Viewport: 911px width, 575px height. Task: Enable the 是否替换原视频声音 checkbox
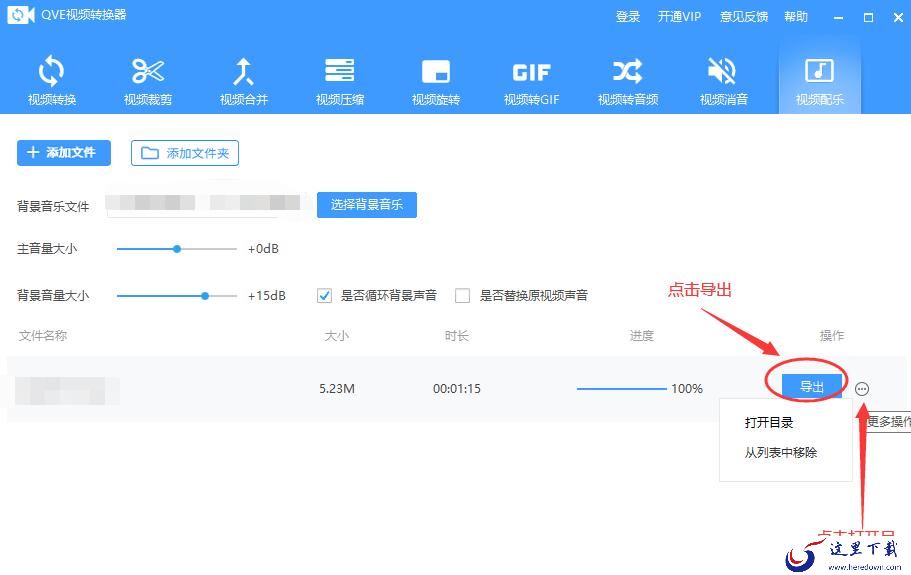(x=462, y=296)
